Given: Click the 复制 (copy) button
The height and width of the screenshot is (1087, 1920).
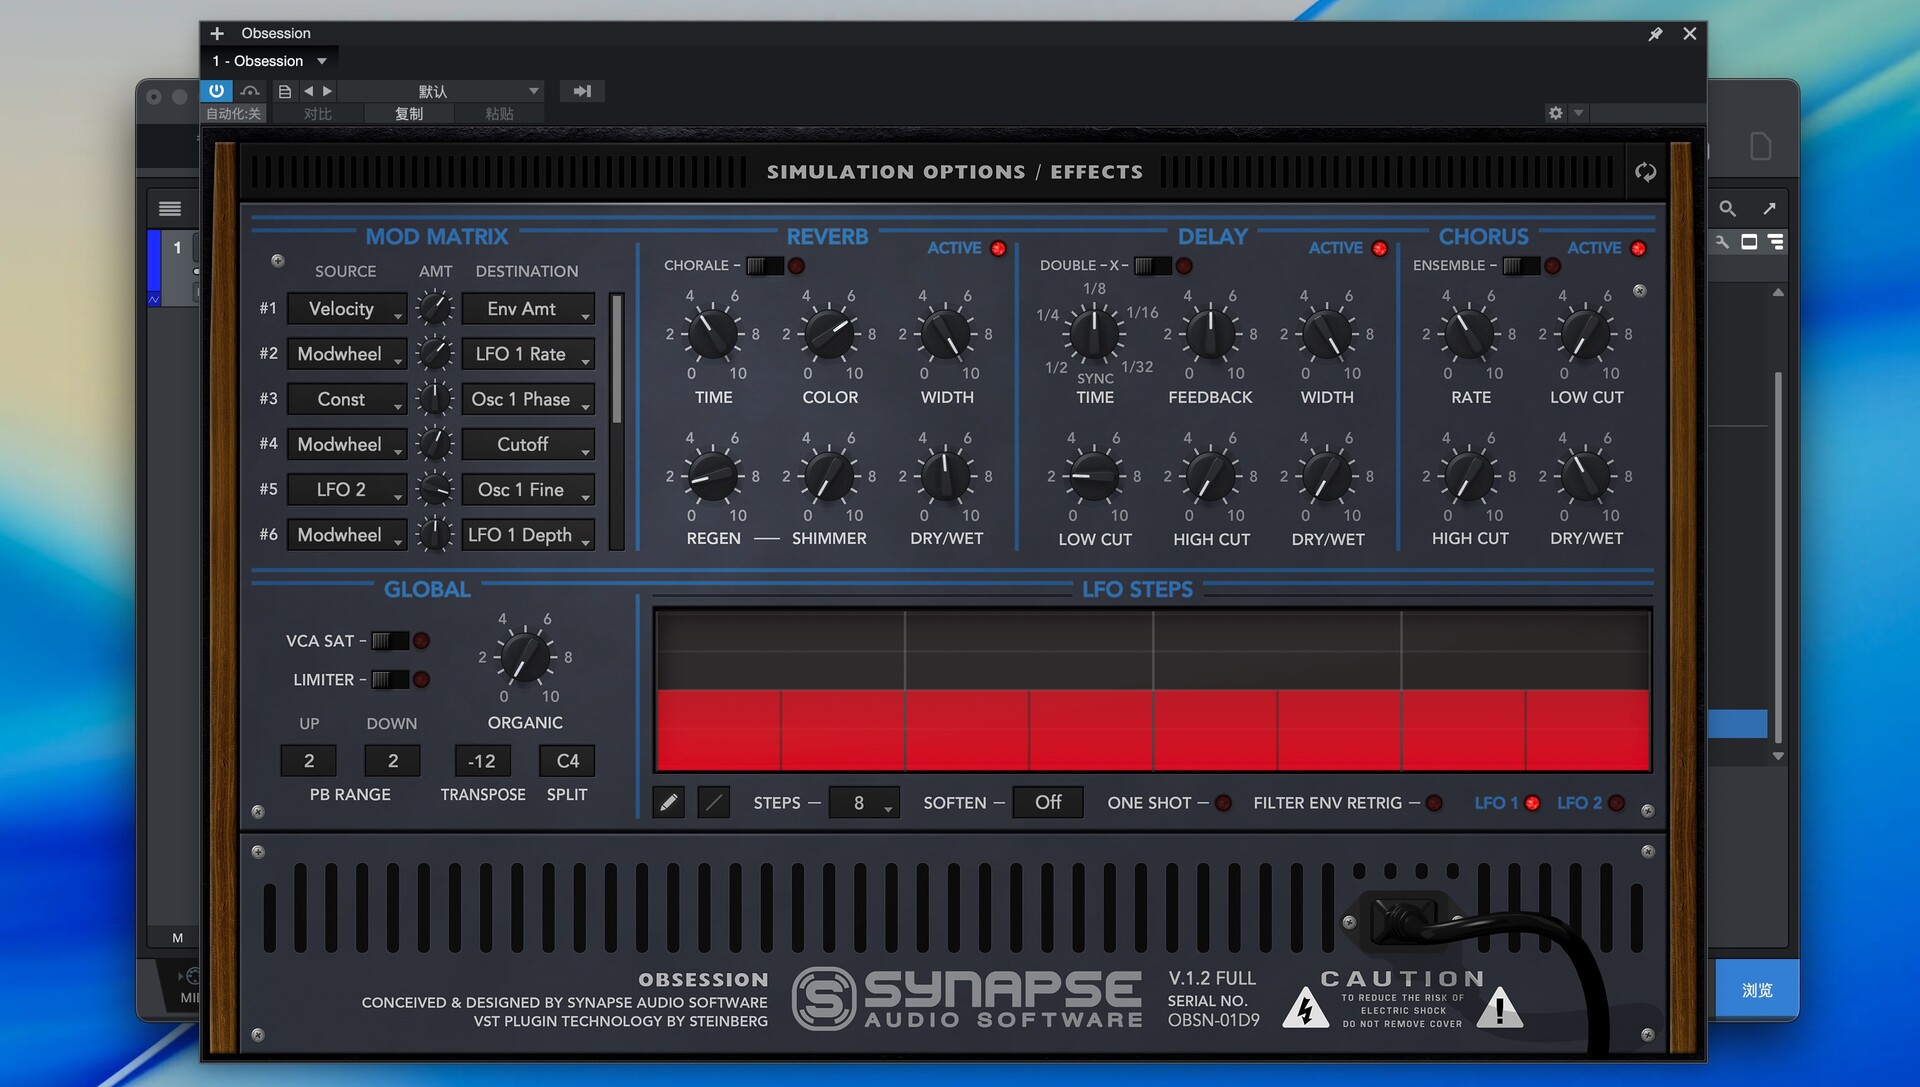Looking at the screenshot, I should (x=409, y=114).
